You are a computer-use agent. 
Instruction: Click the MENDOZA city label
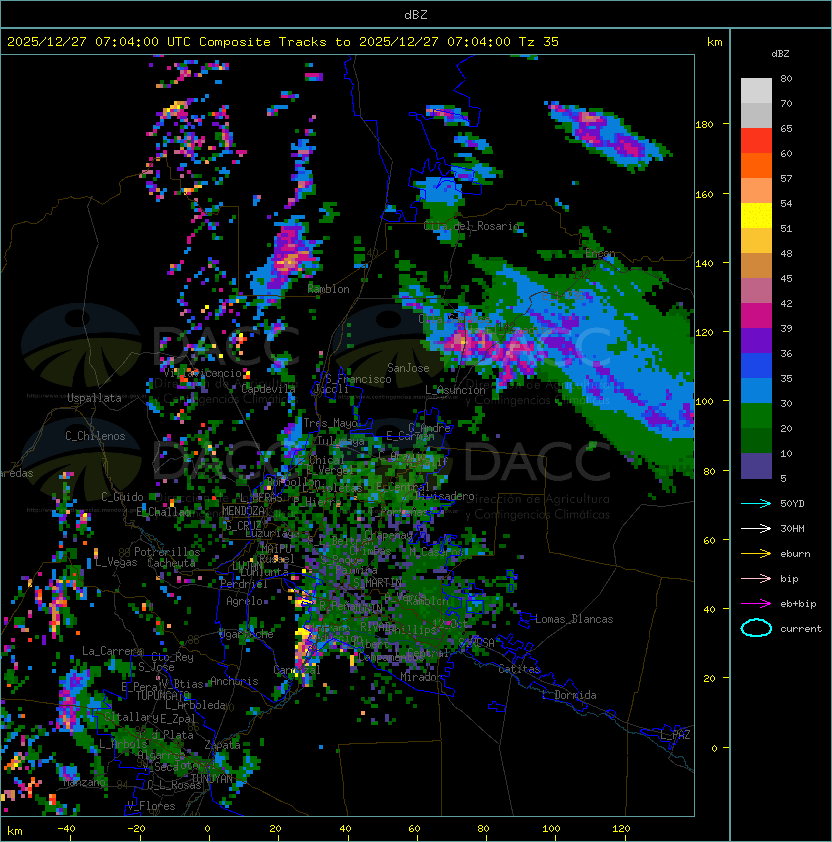point(243,511)
